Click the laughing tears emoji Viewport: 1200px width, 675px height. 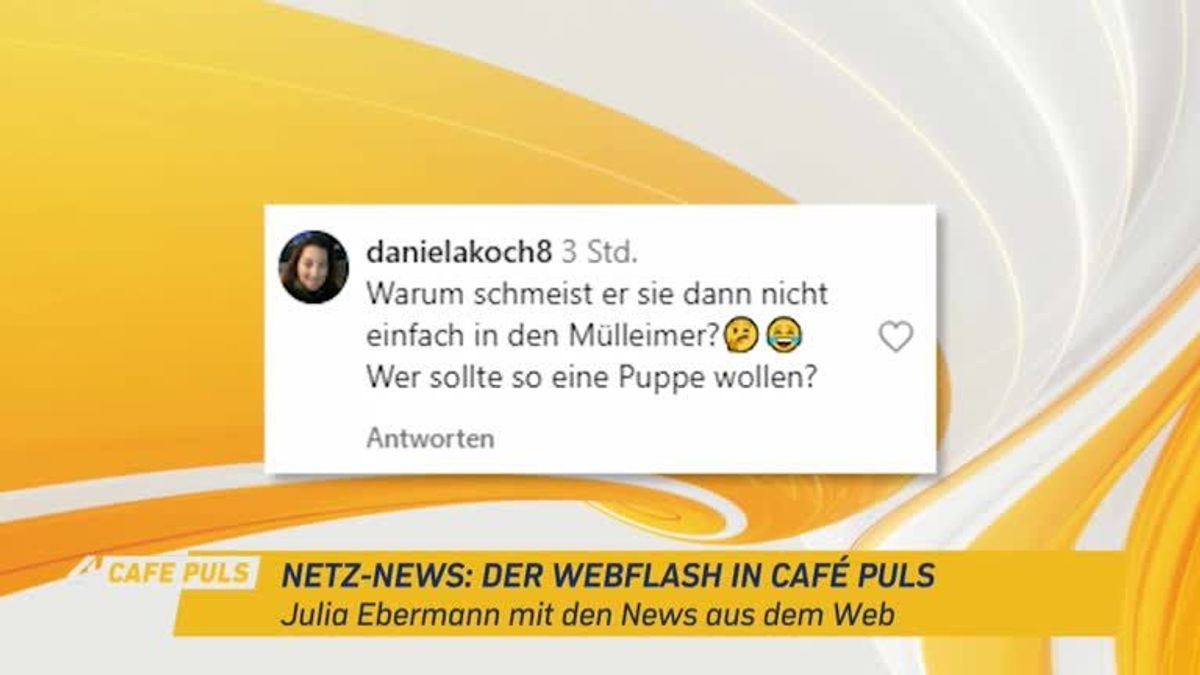pos(784,338)
